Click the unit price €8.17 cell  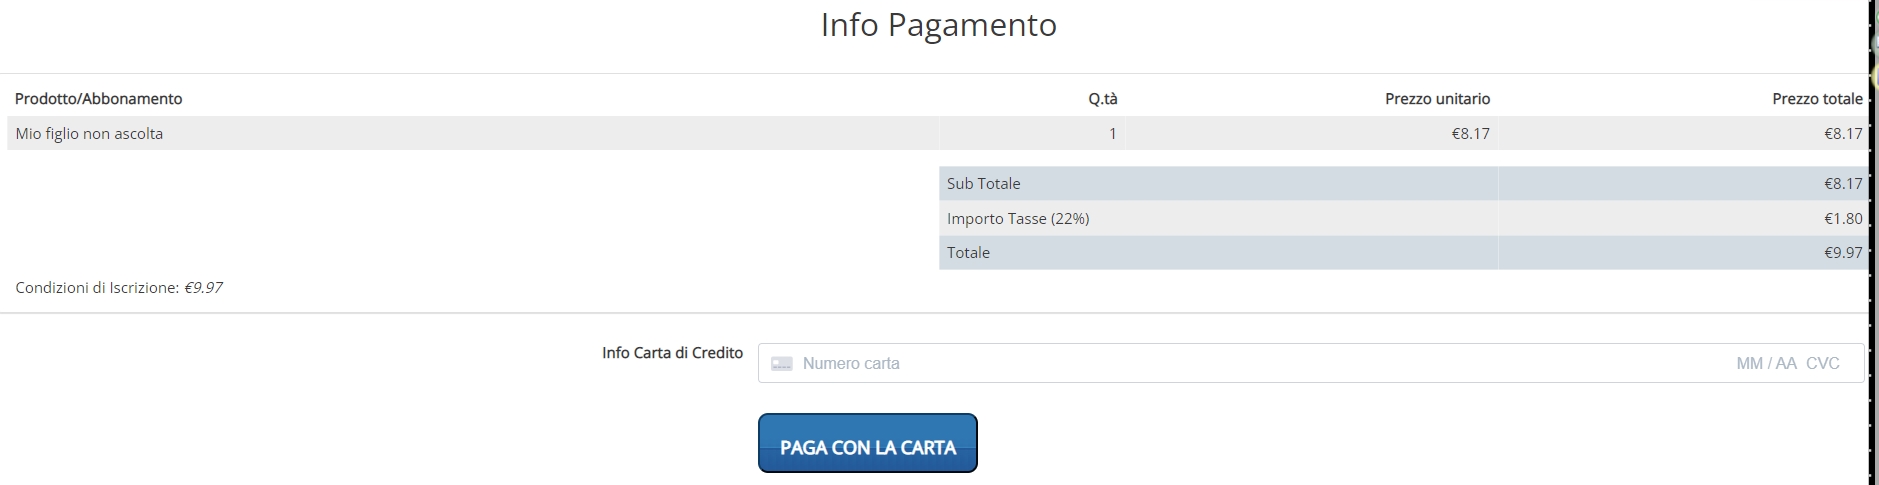pyautogui.click(x=1470, y=134)
